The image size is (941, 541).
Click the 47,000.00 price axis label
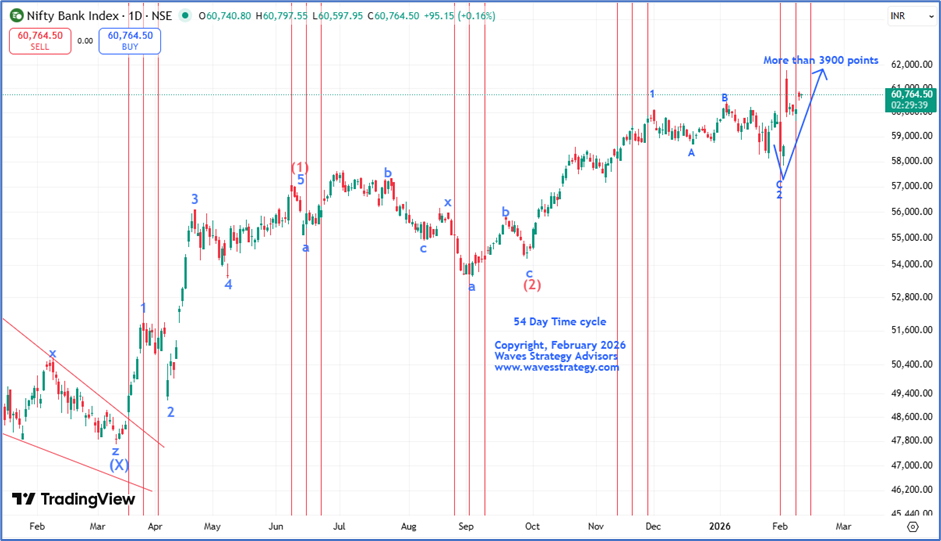912,465
